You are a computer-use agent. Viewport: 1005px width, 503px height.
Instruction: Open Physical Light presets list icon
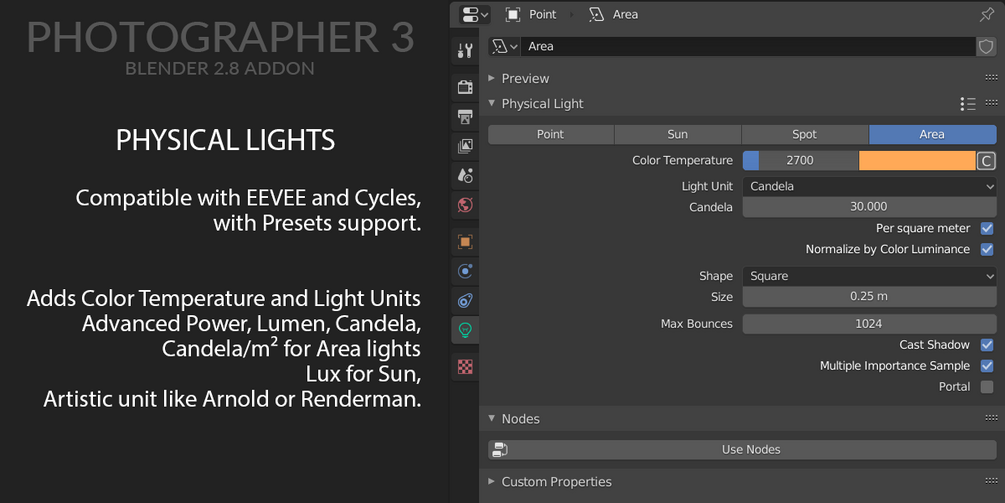coord(968,104)
